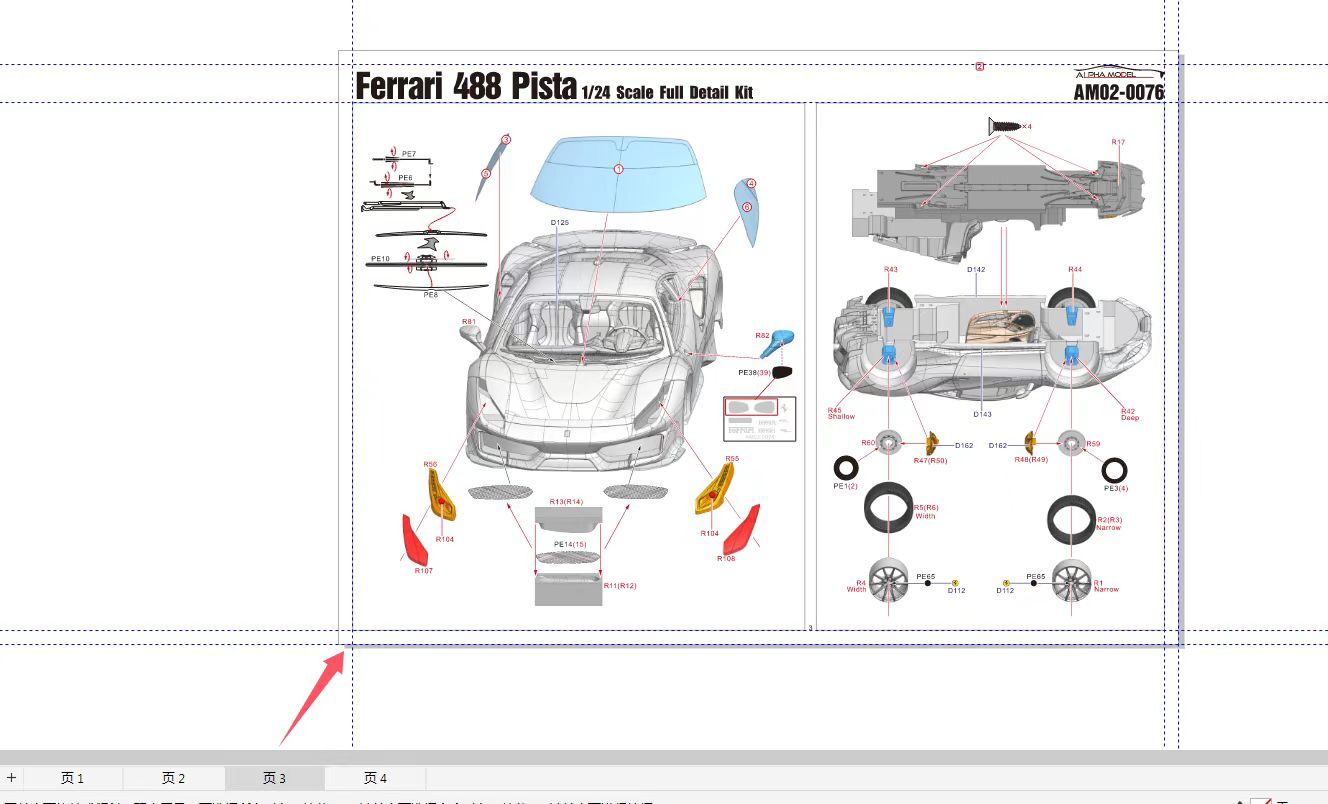Select the 'Ferrari 488 Pista' title text

(466, 86)
